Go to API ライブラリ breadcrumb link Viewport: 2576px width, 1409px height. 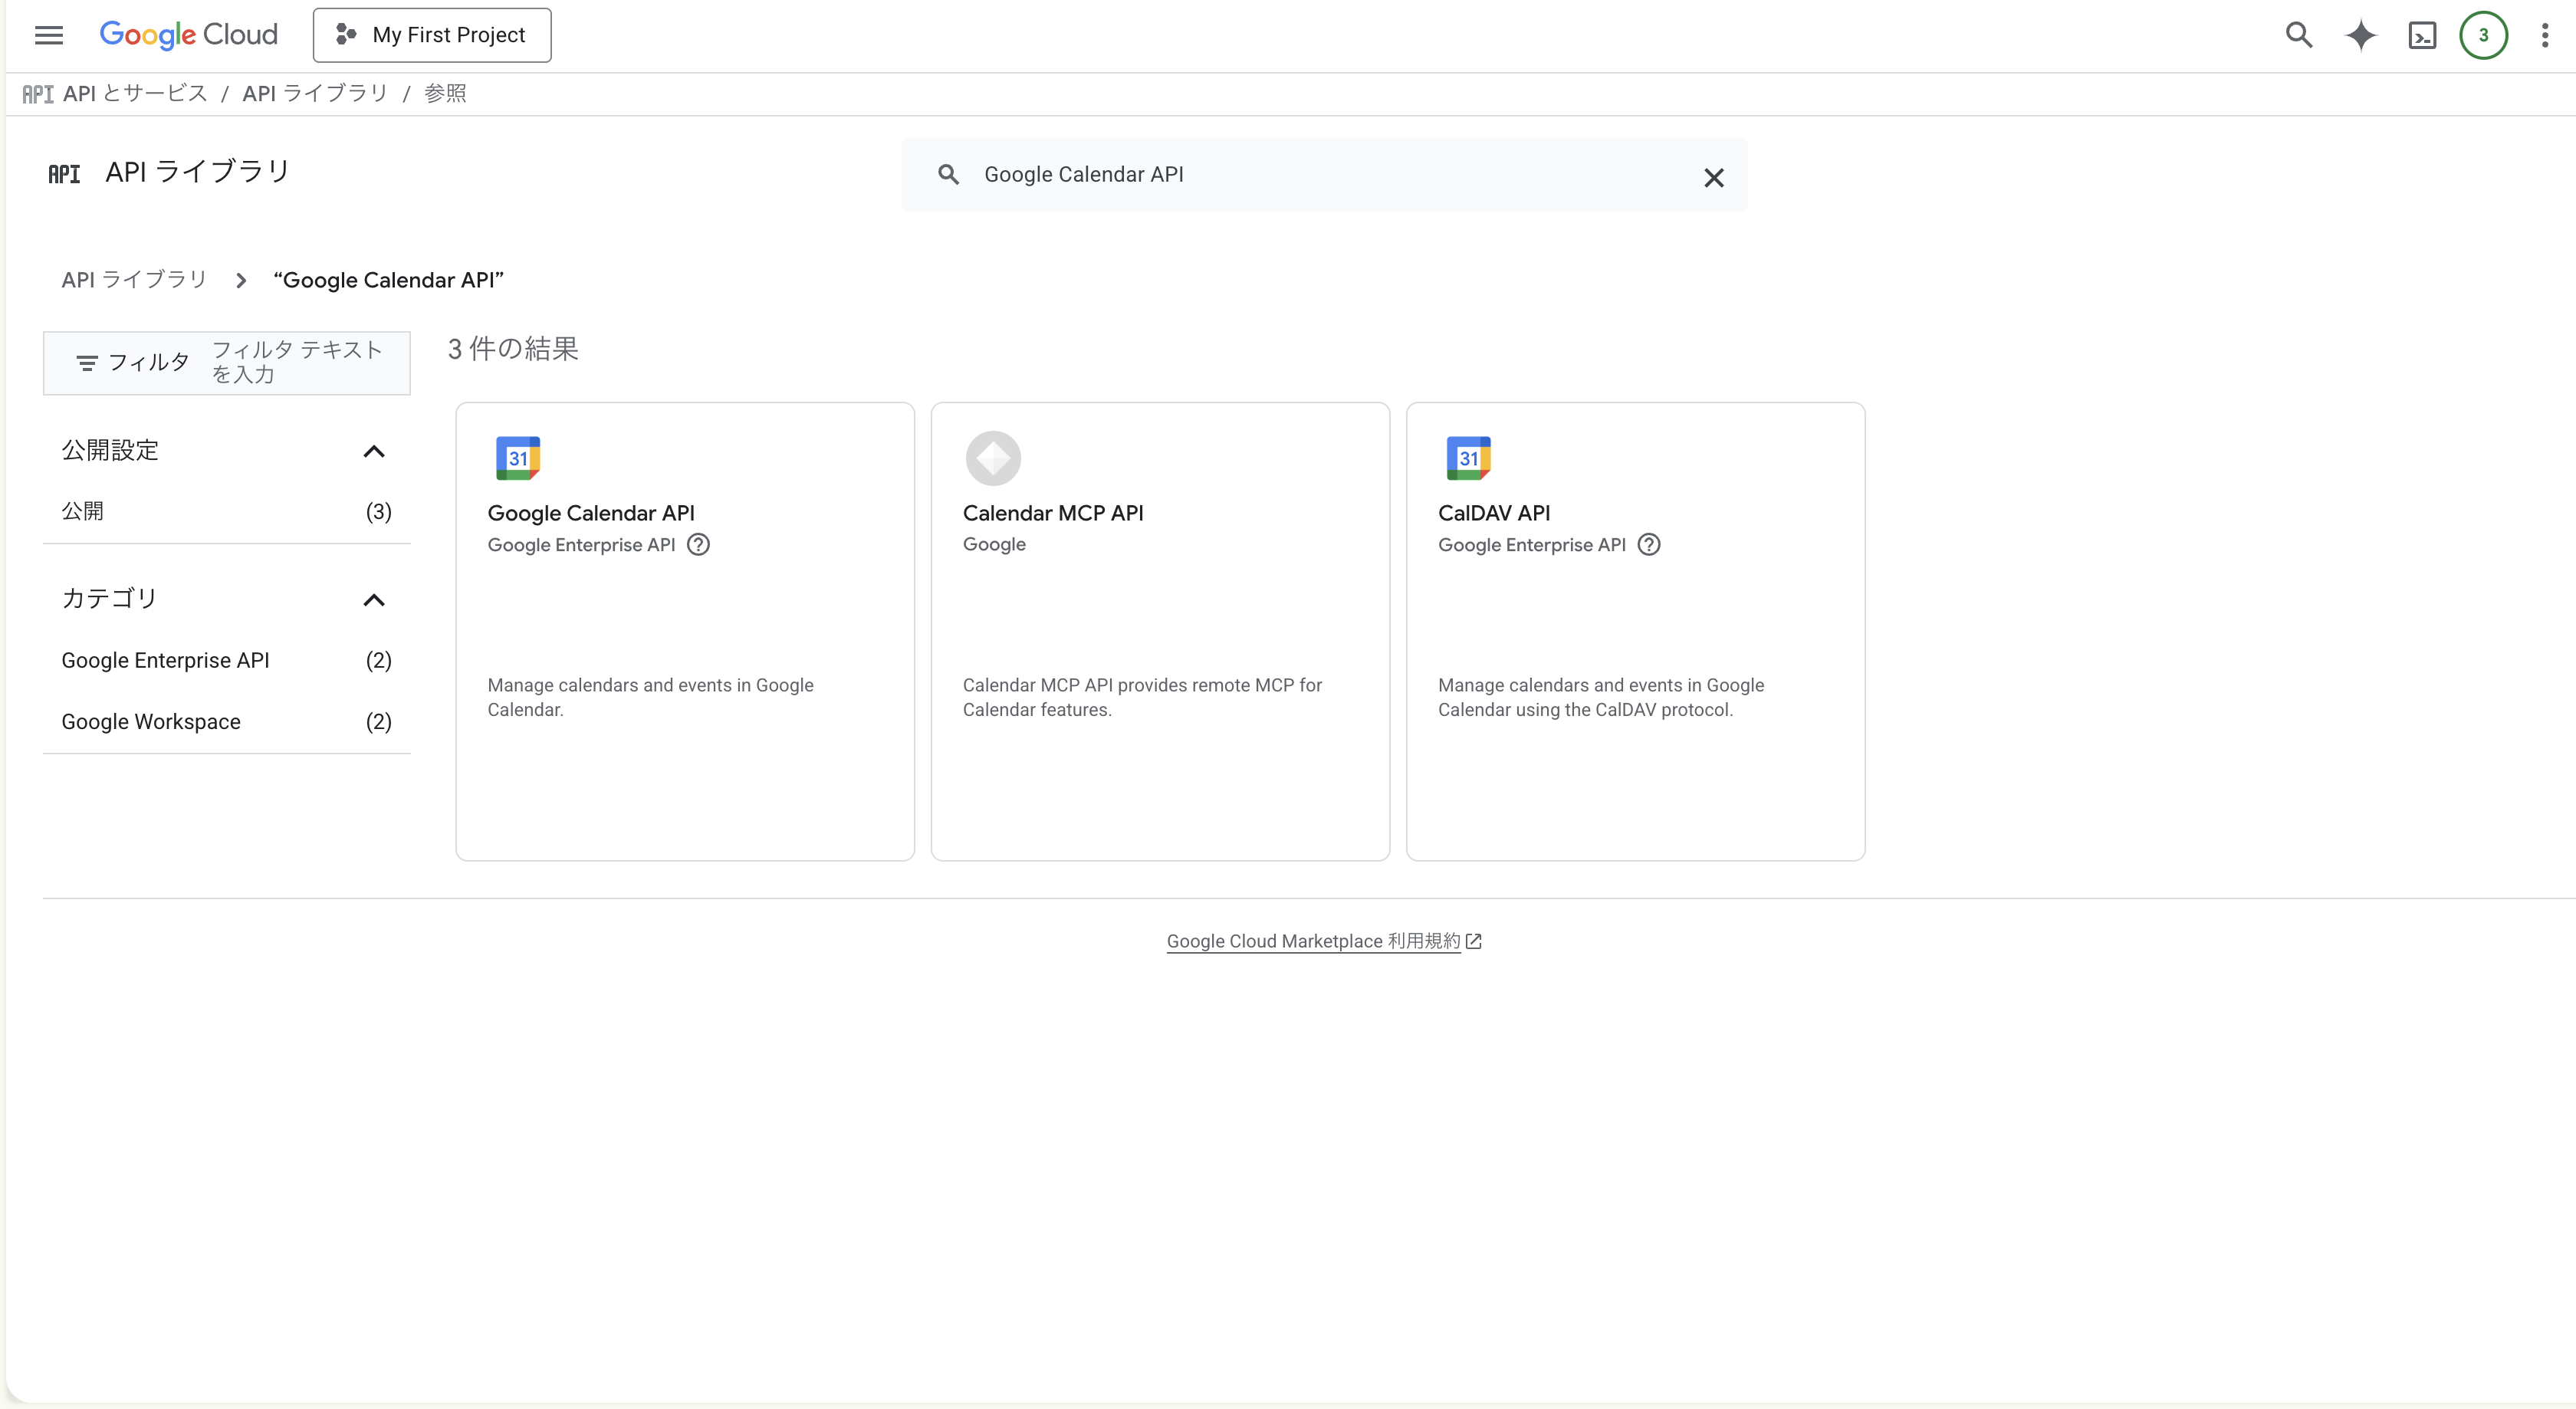point(315,93)
